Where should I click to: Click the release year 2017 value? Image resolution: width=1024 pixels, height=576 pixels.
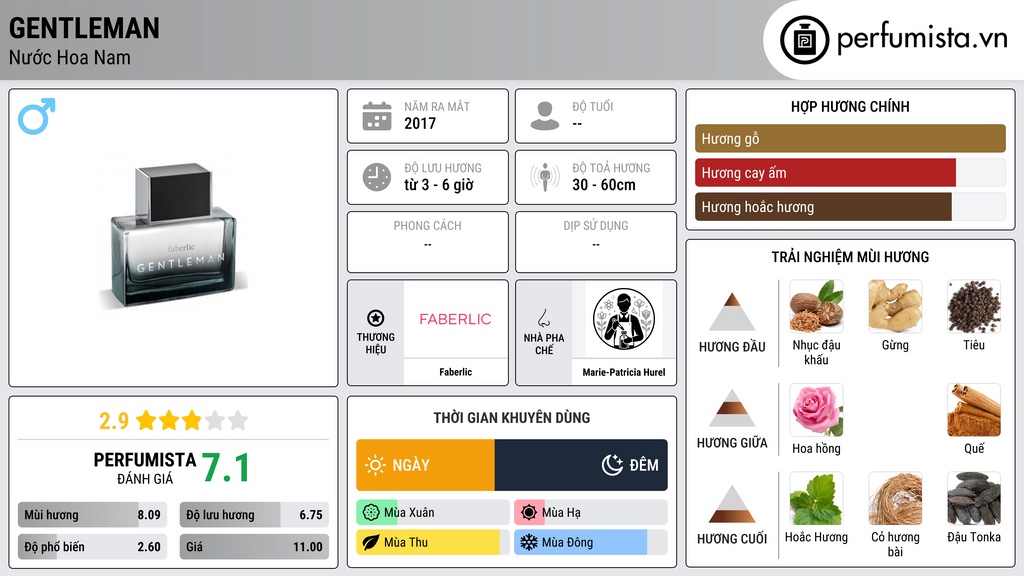coord(420,123)
